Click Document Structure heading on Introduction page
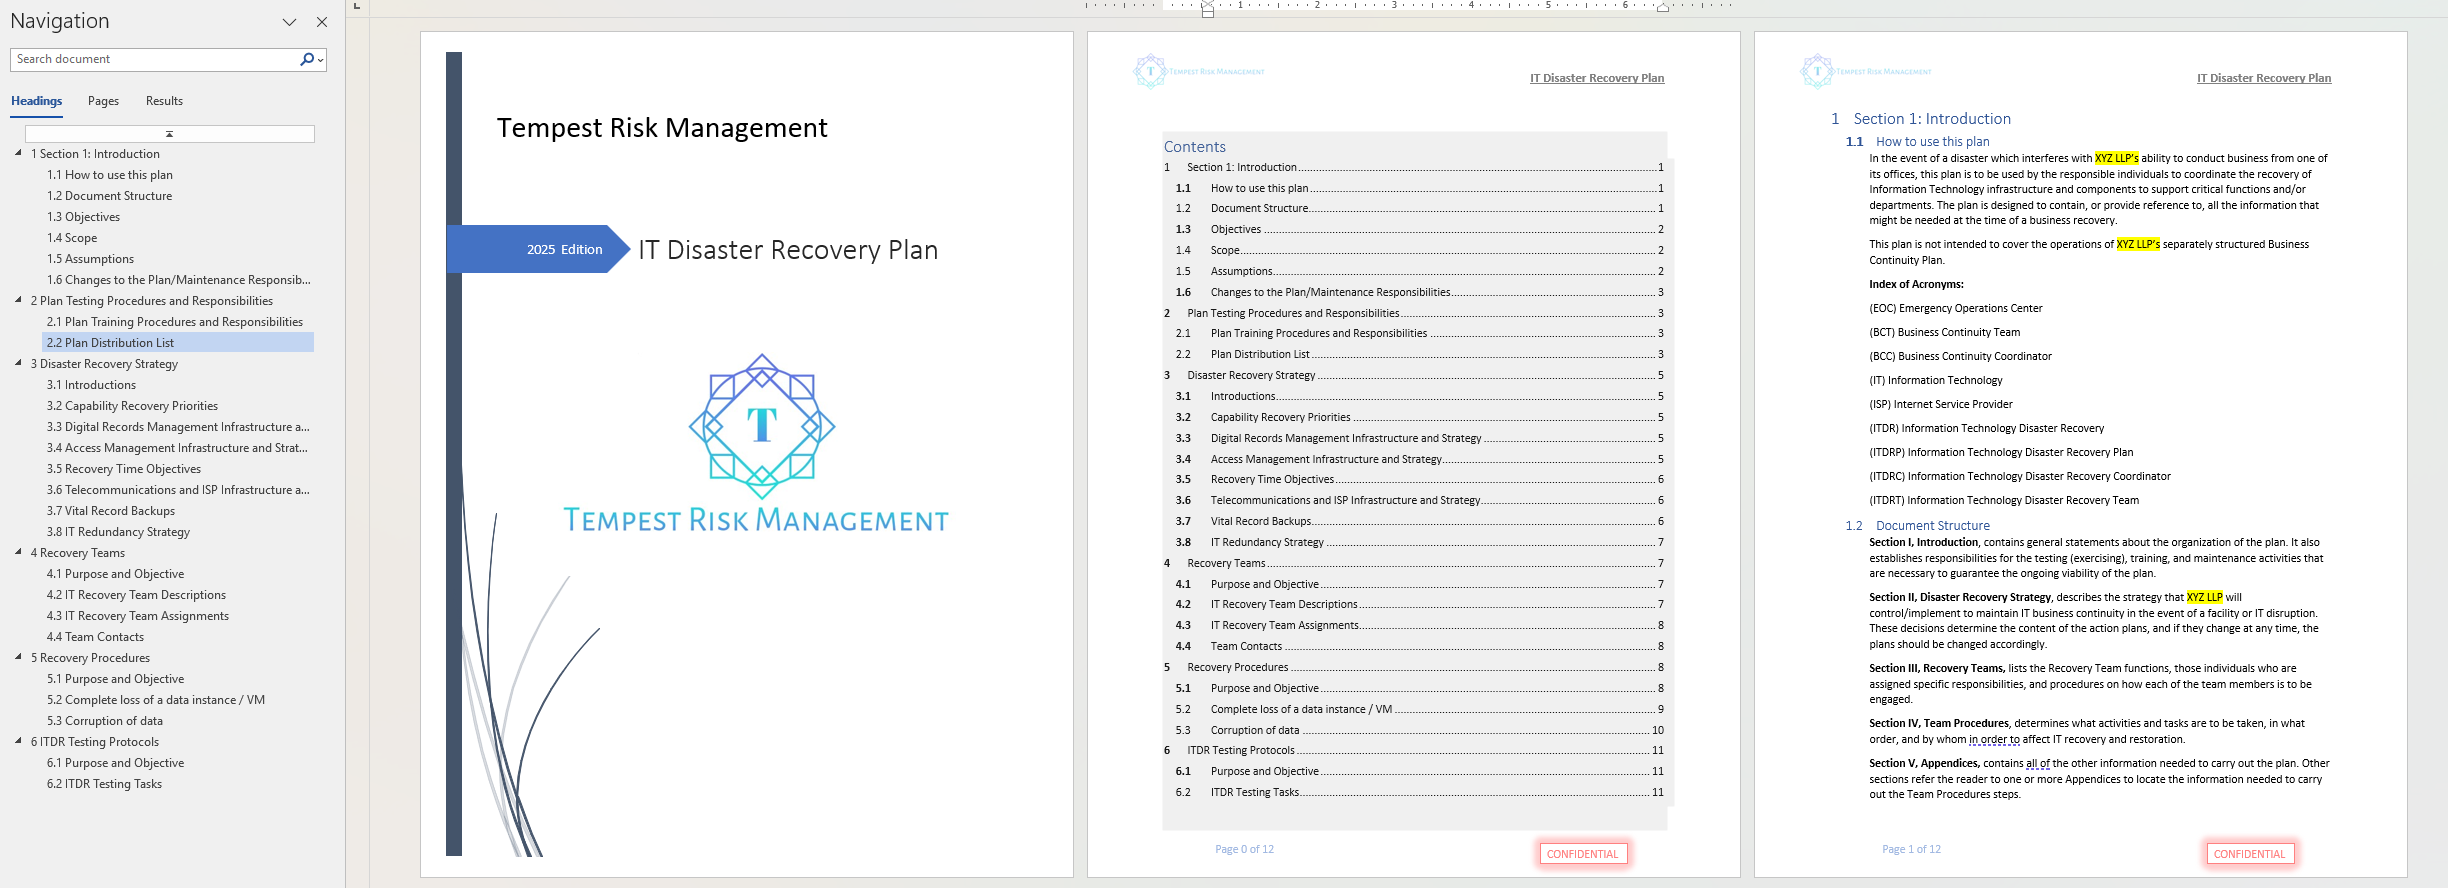 coord(1932,526)
